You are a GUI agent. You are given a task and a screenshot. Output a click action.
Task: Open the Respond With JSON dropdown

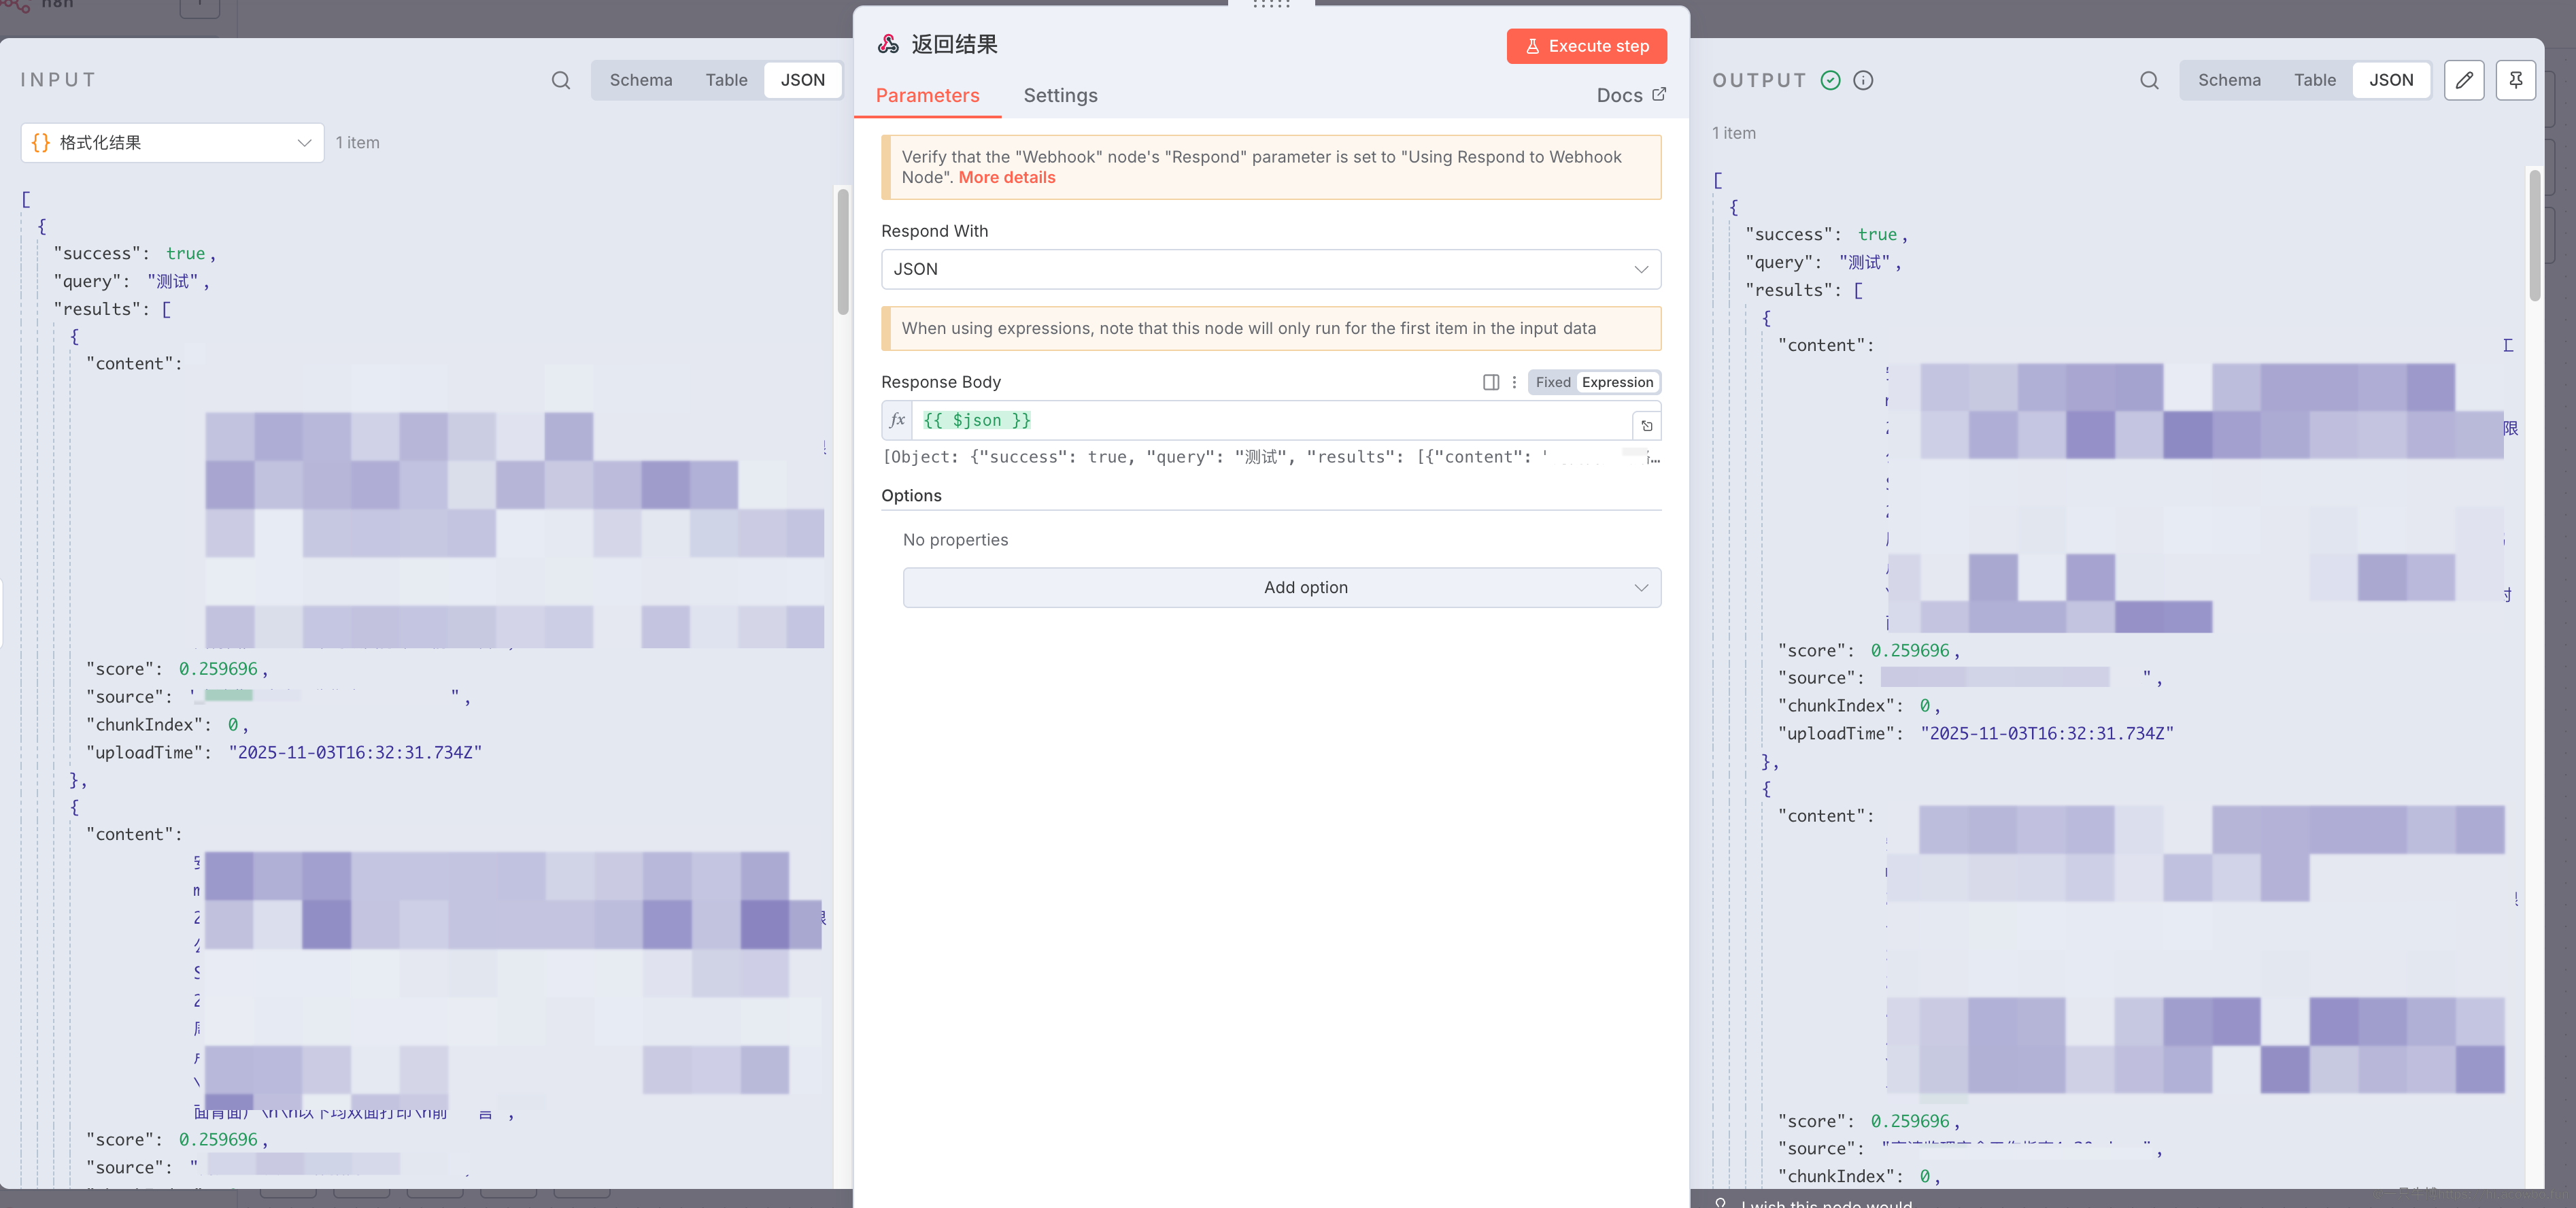(x=1270, y=269)
